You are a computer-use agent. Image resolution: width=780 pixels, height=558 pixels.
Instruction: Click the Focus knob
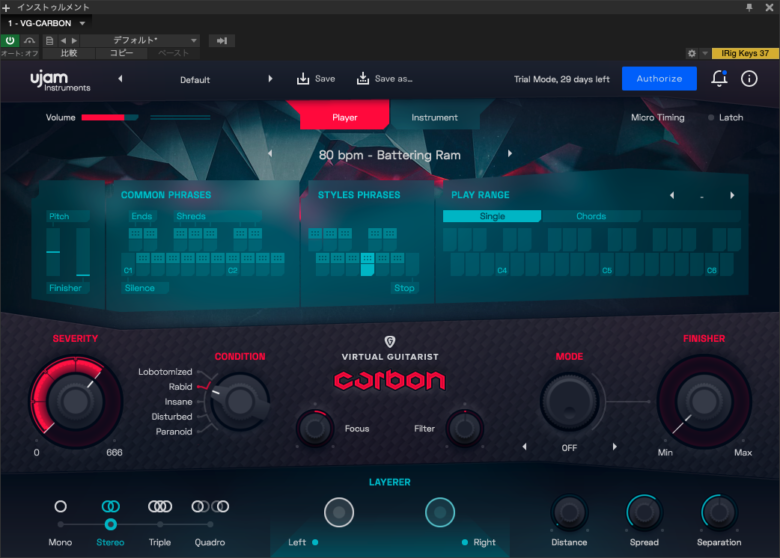point(315,428)
